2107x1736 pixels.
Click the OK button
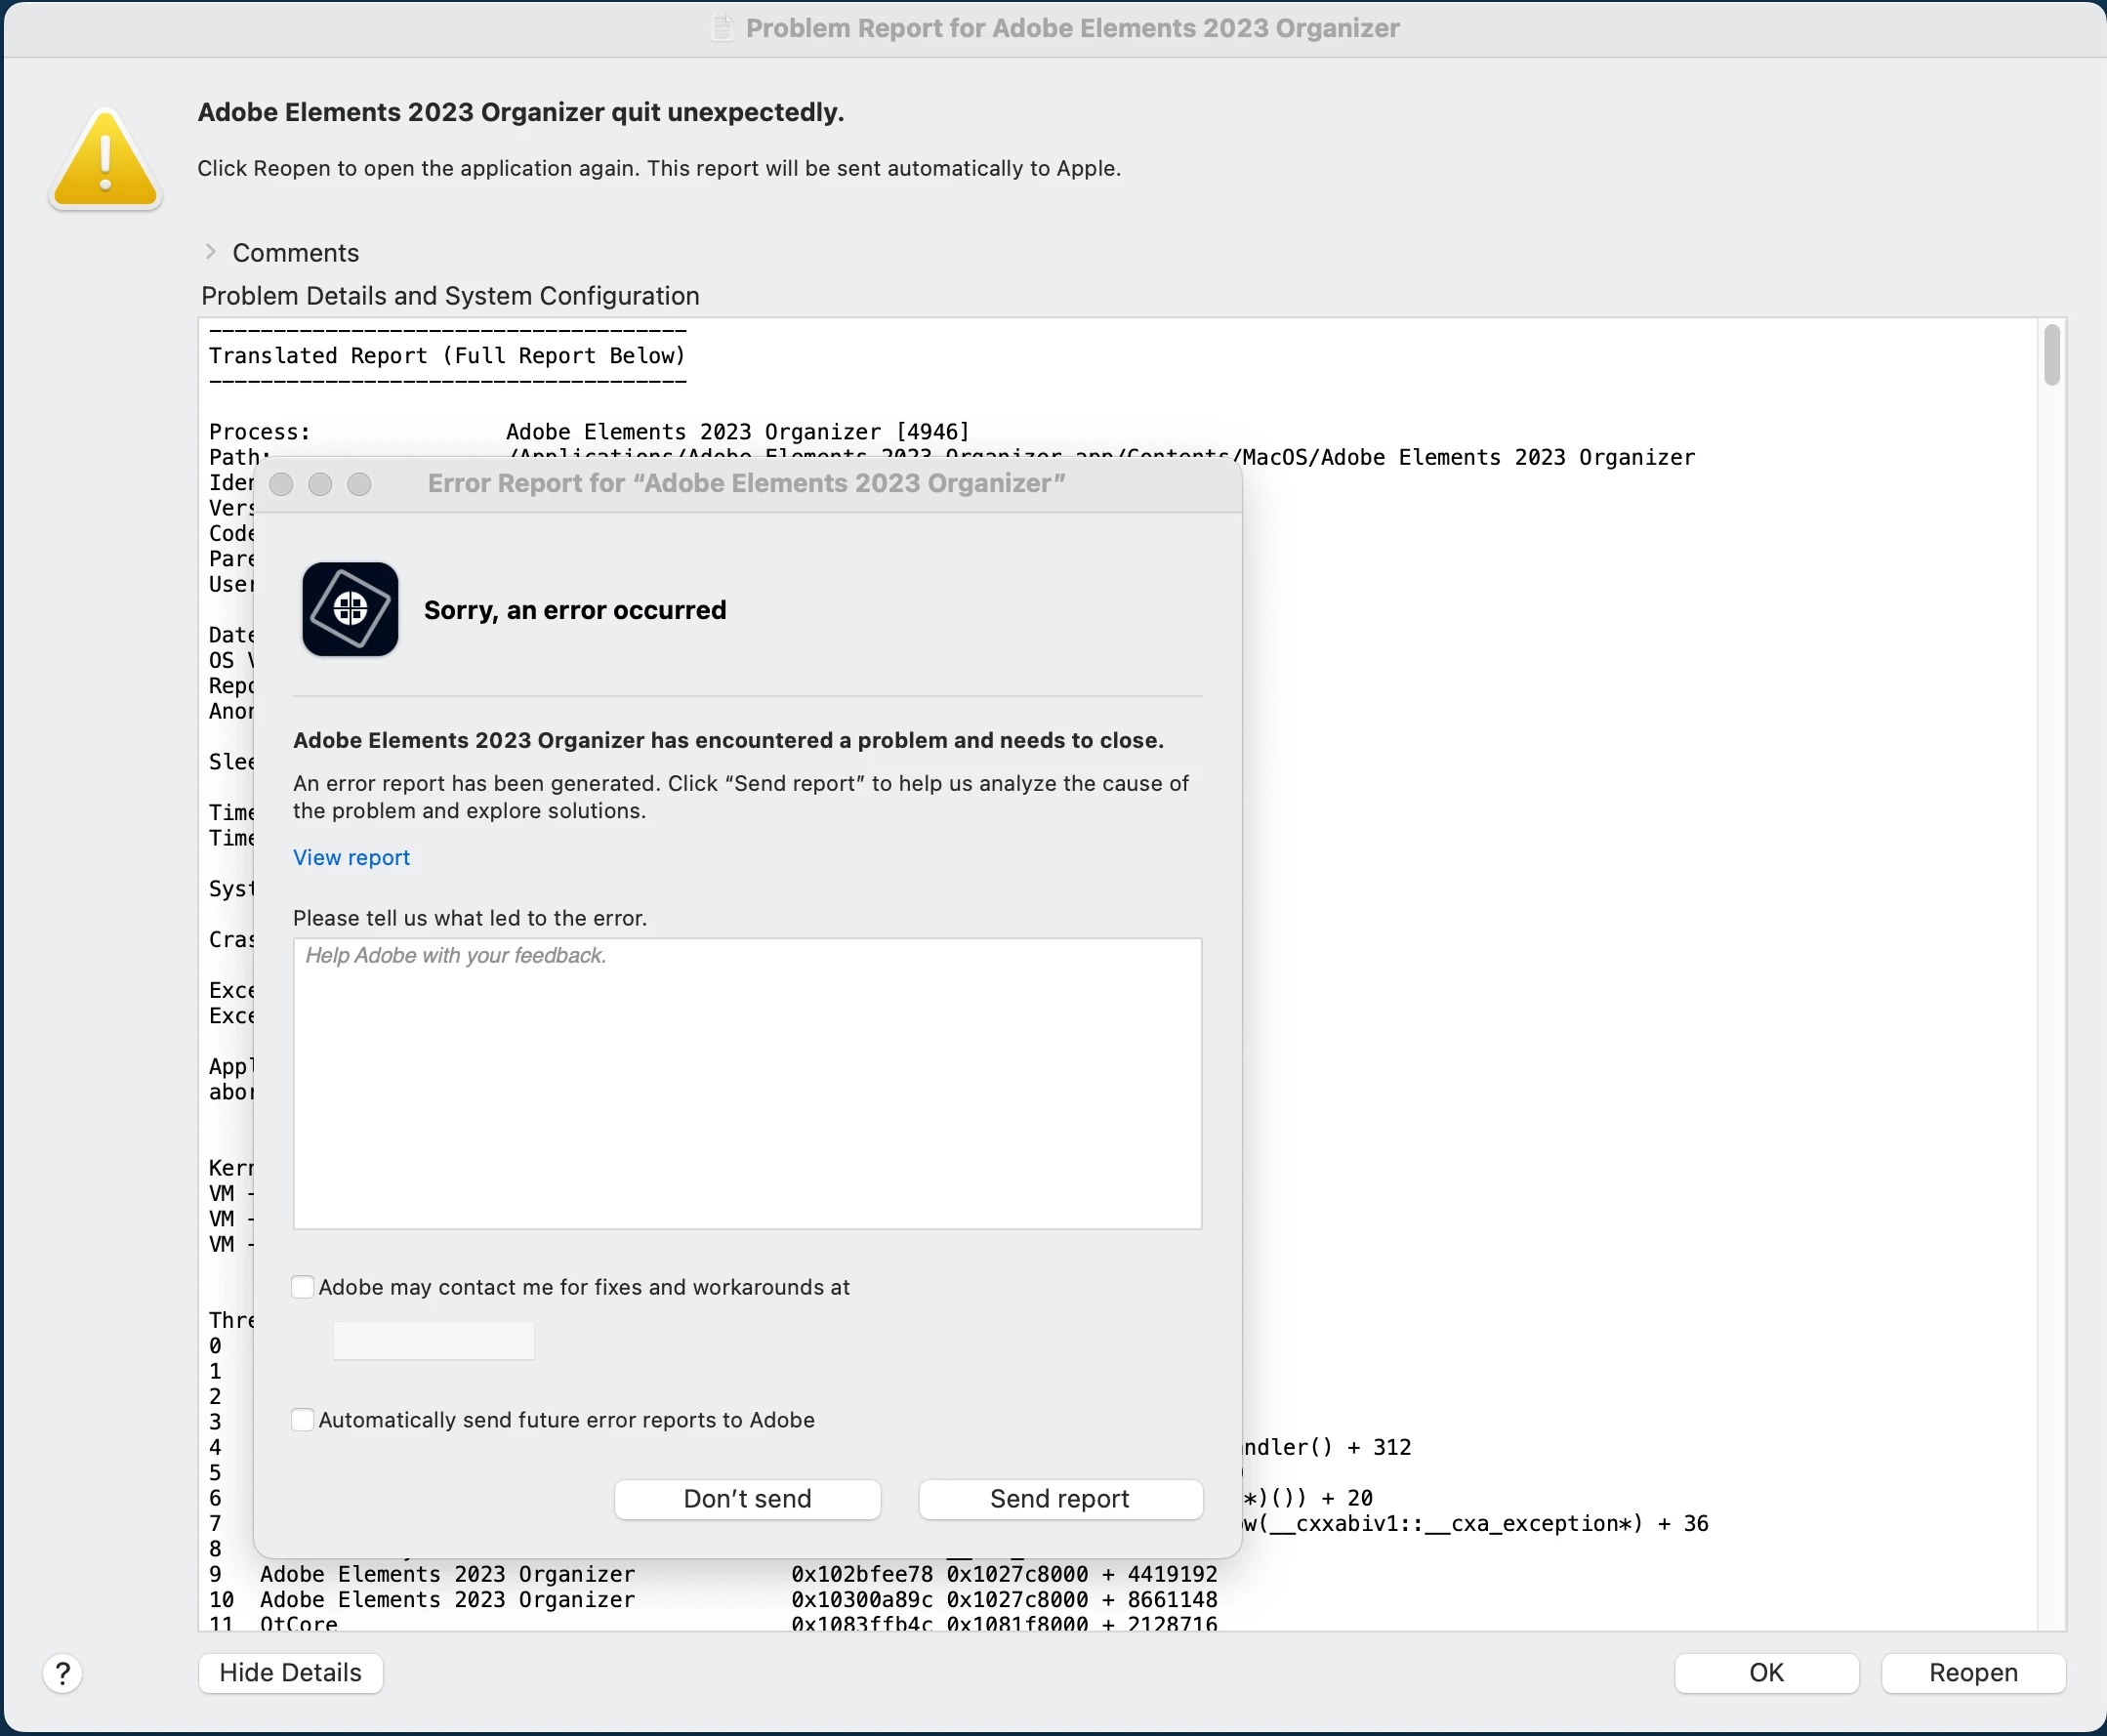coord(1765,1673)
